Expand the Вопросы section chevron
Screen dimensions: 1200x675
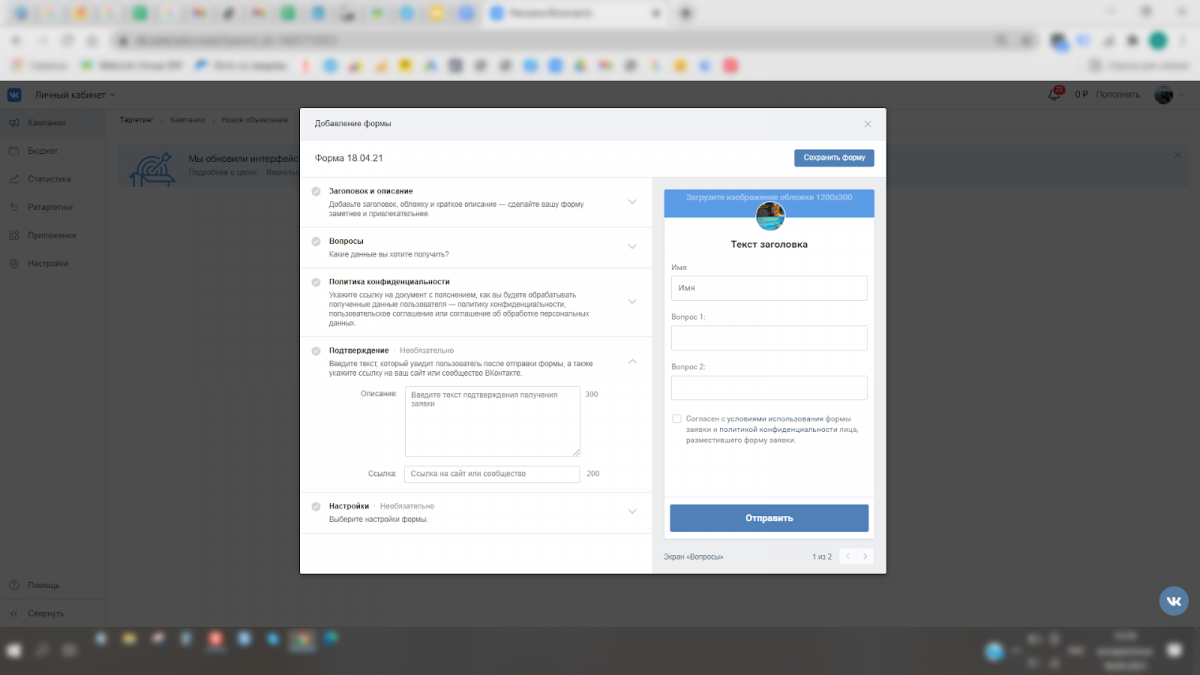[x=632, y=247]
